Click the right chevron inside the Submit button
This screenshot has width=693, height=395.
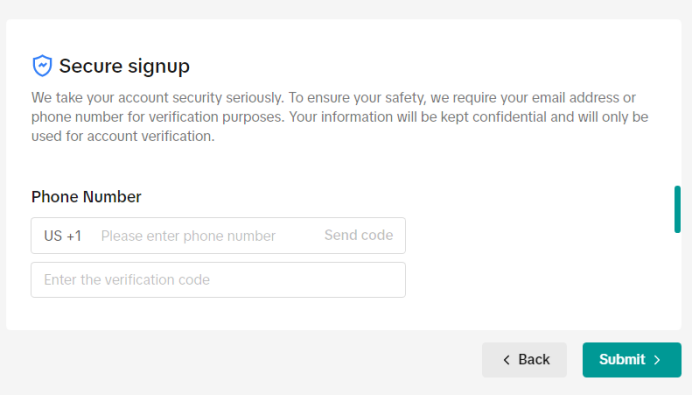point(657,360)
